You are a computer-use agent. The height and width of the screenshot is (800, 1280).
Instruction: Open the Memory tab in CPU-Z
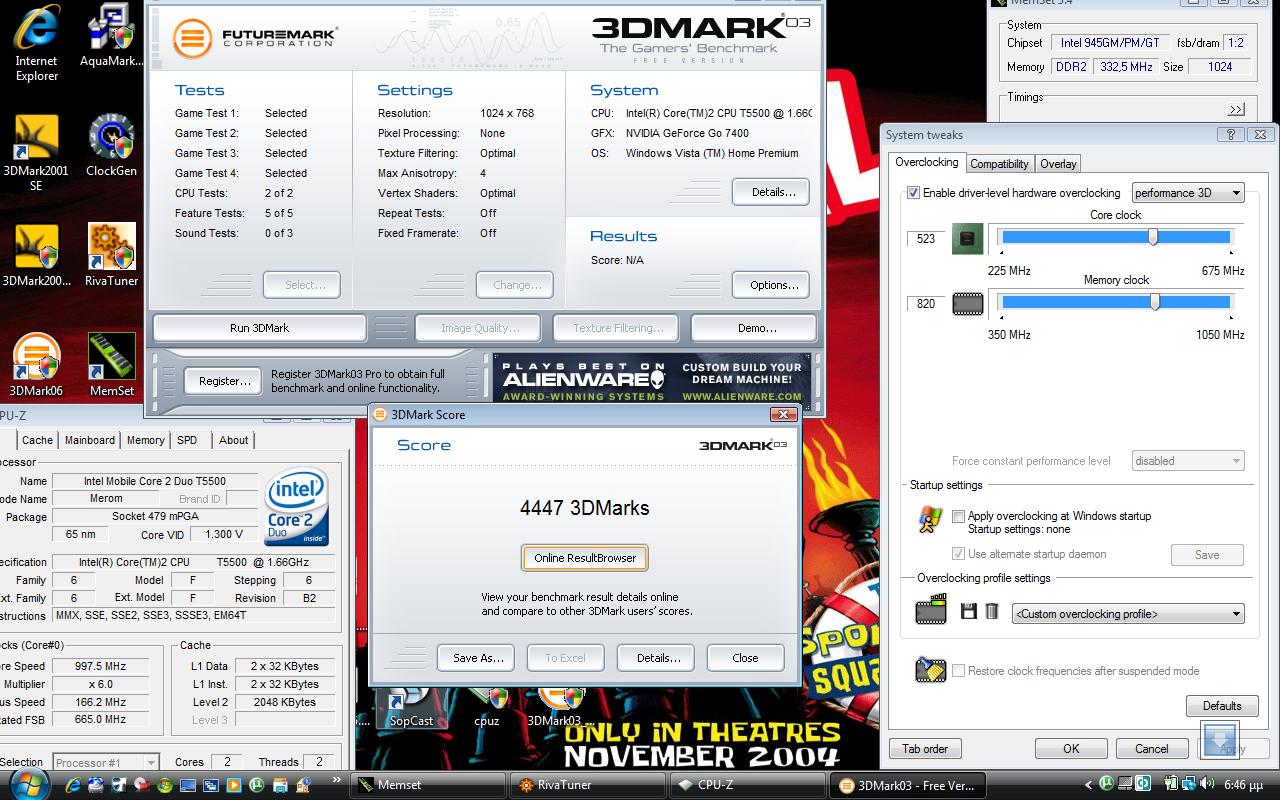[145, 440]
